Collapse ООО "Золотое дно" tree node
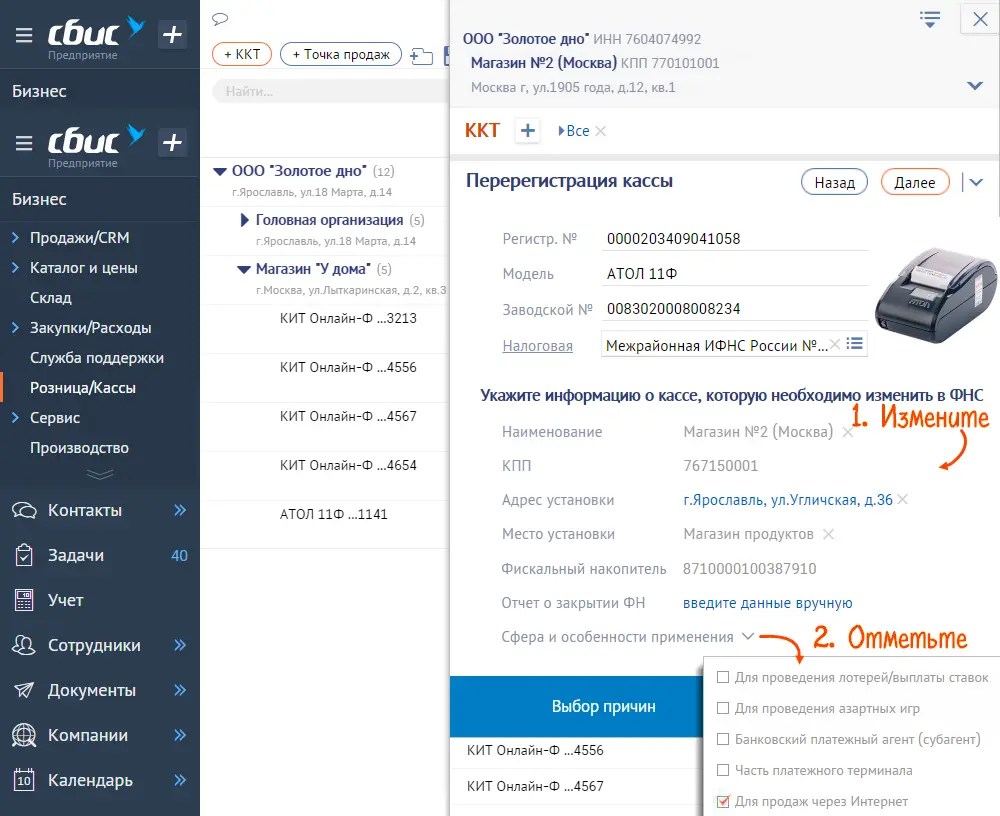1000x816 pixels. 220,171
